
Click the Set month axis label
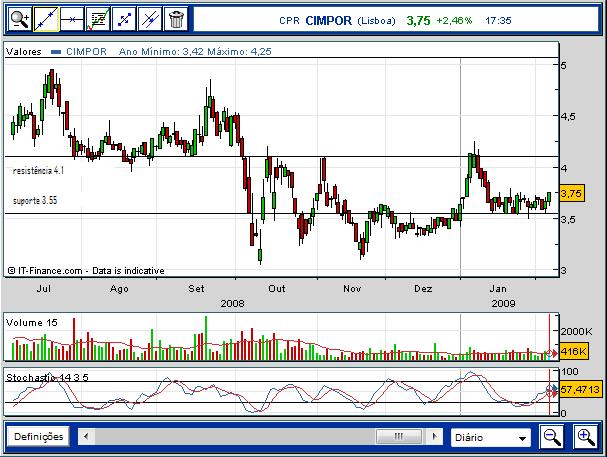196,289
